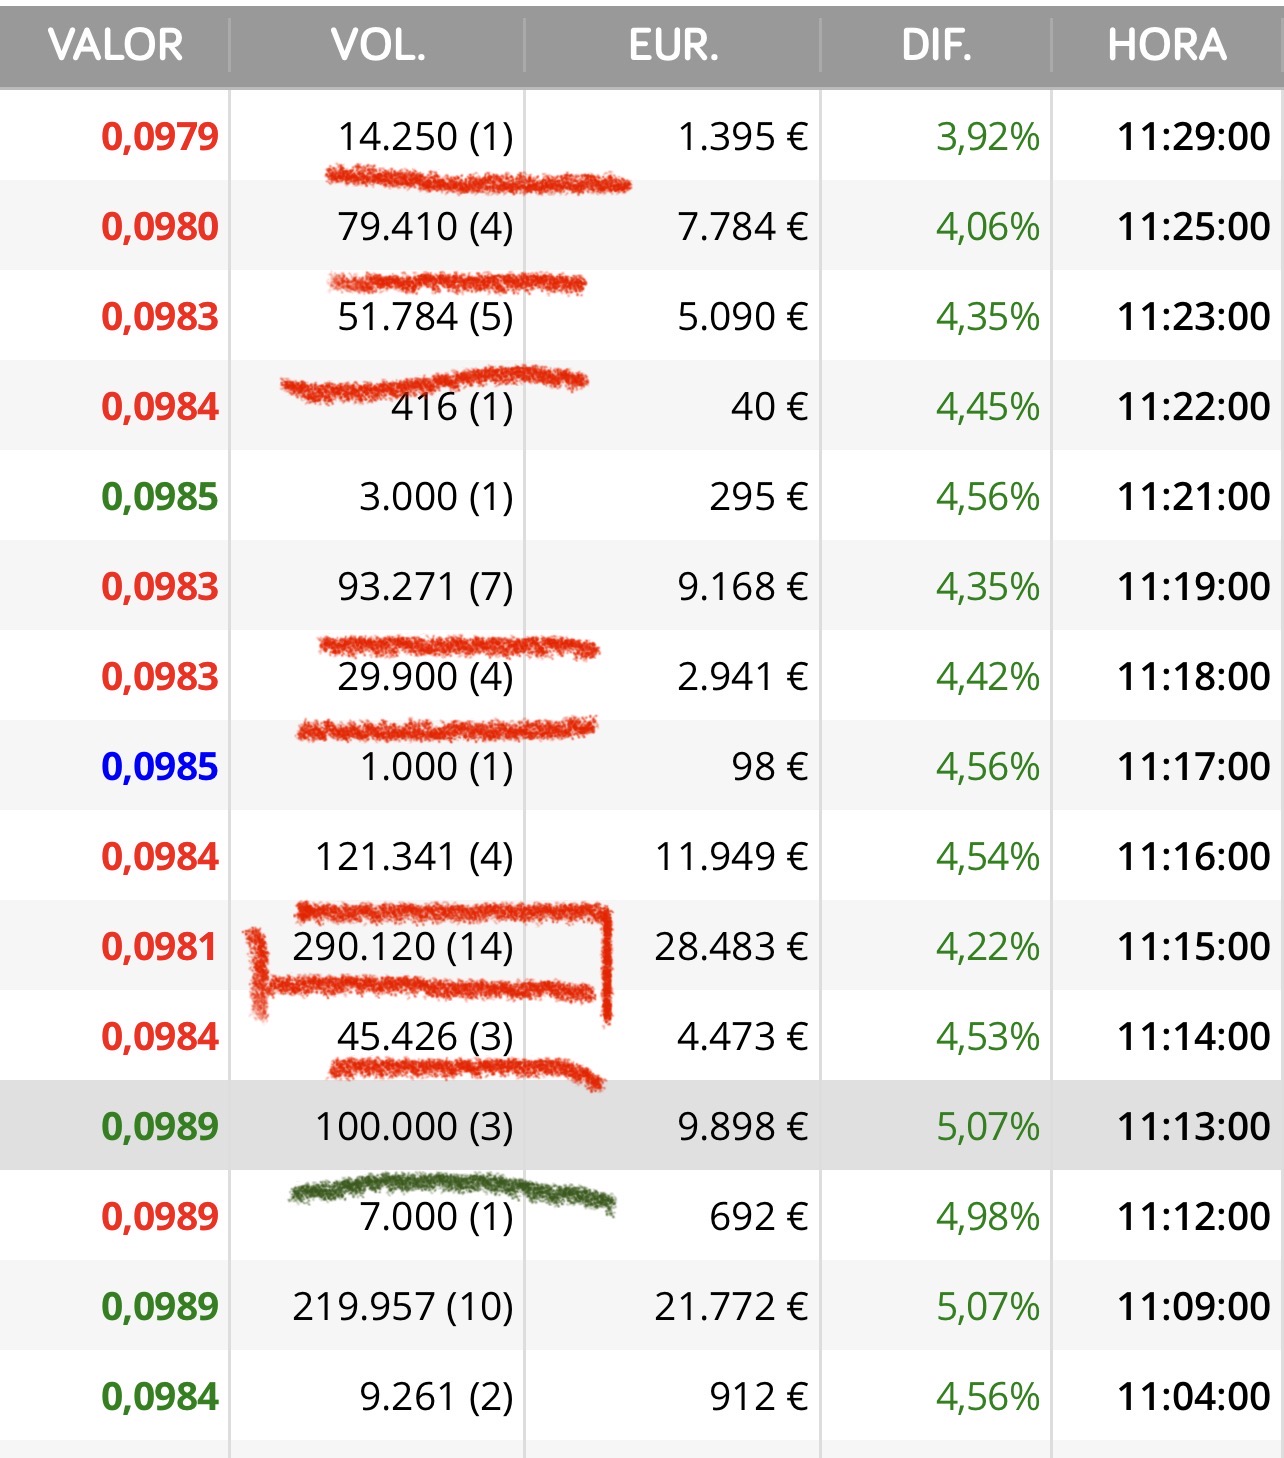Select volume 219.957 (10)
This screenshot has width=1284, height=1458.
[404, 1306]
